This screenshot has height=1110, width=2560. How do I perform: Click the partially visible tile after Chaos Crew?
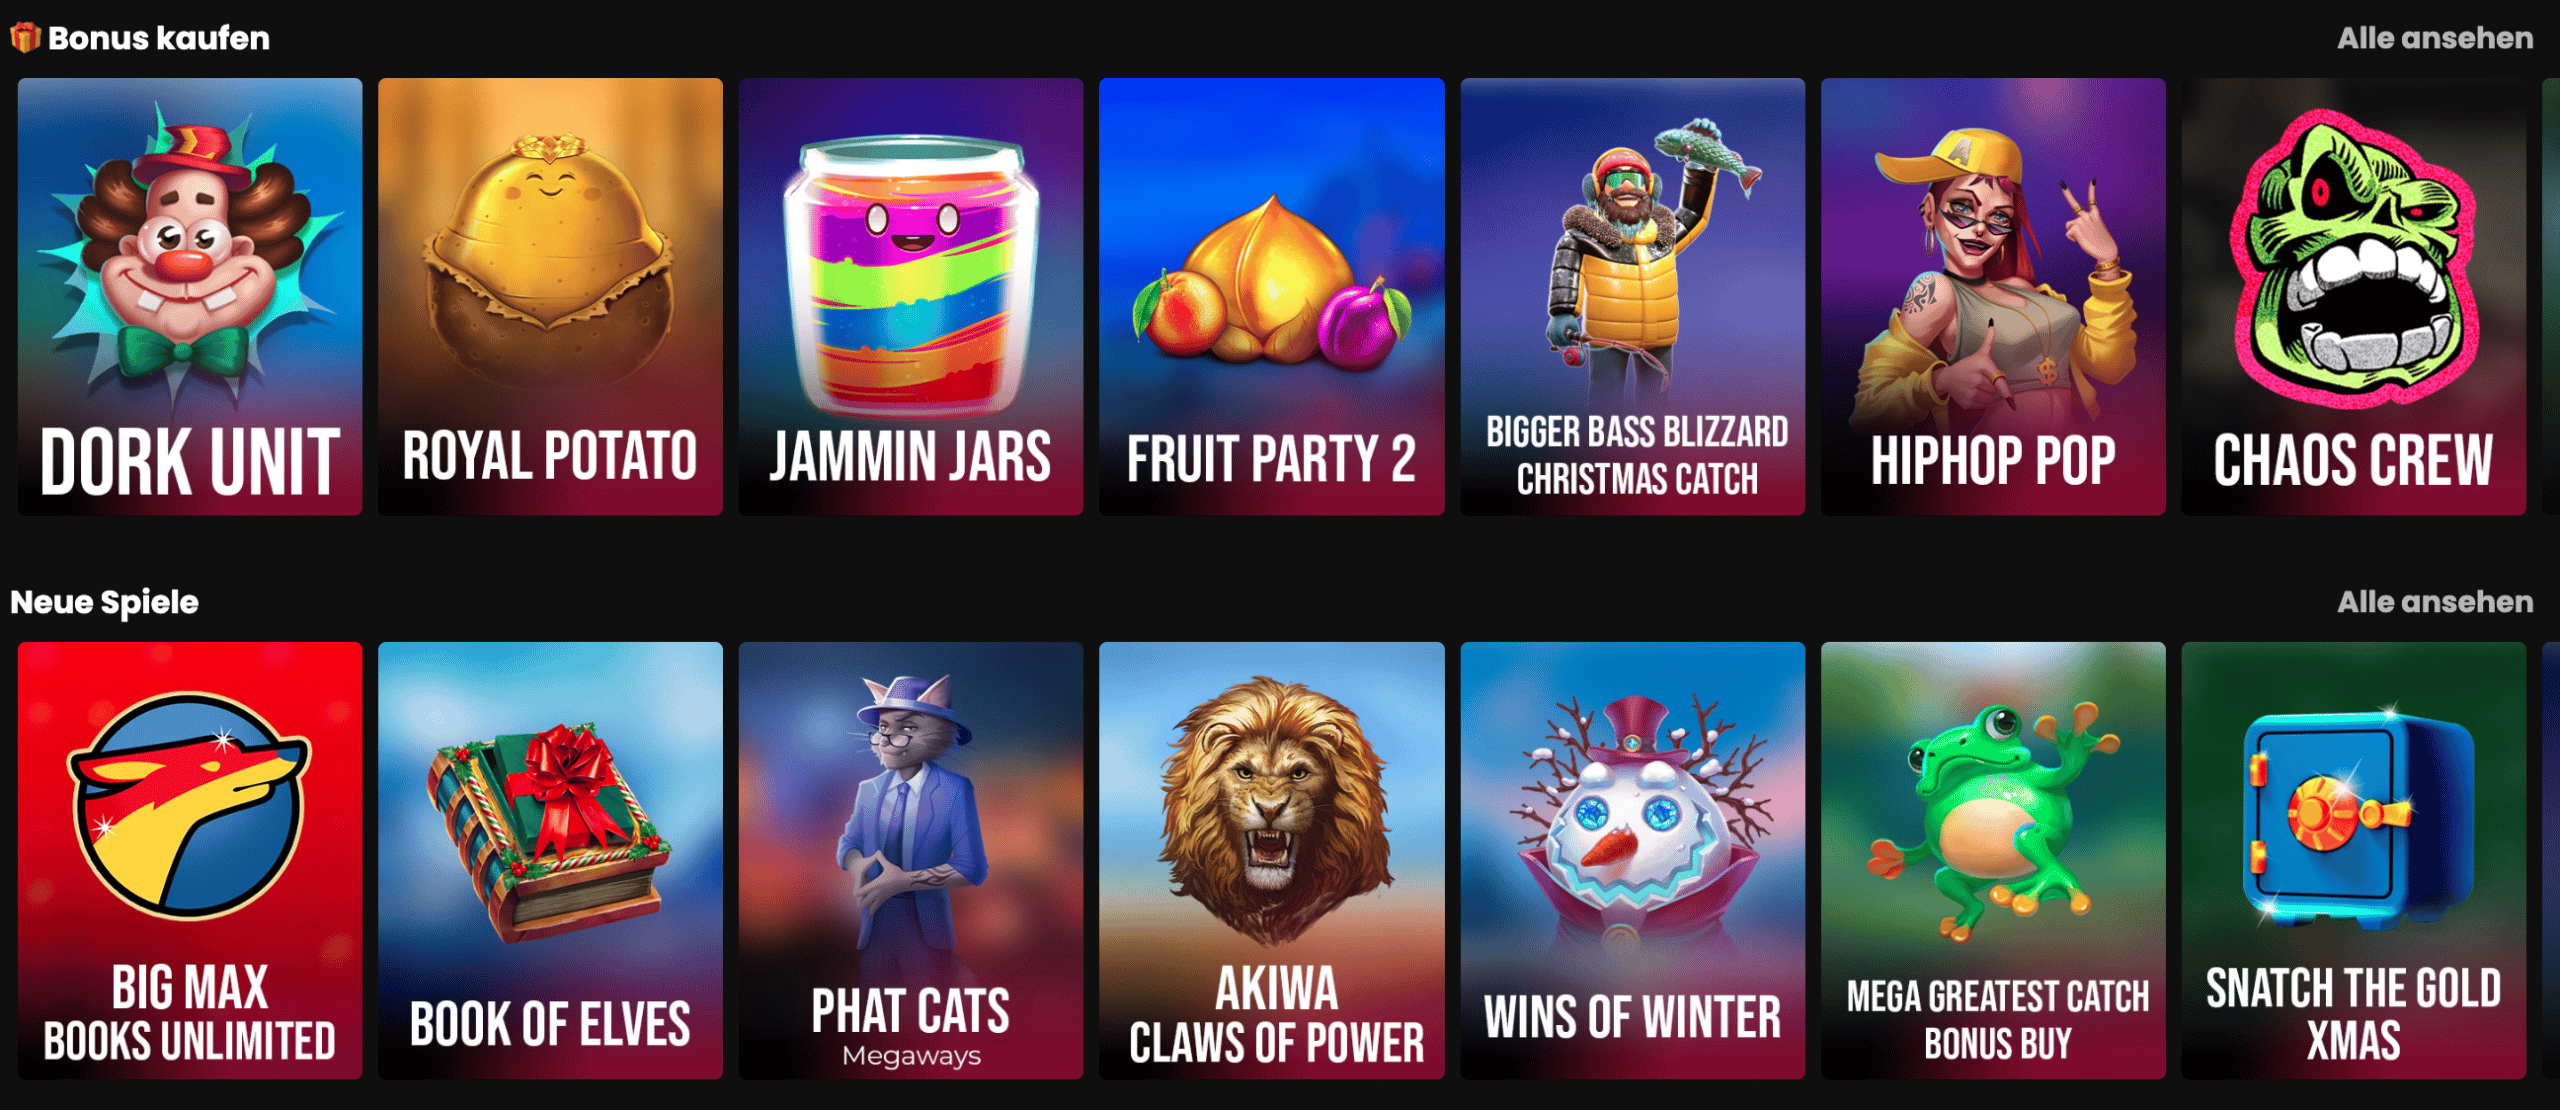coord(2551,297)
